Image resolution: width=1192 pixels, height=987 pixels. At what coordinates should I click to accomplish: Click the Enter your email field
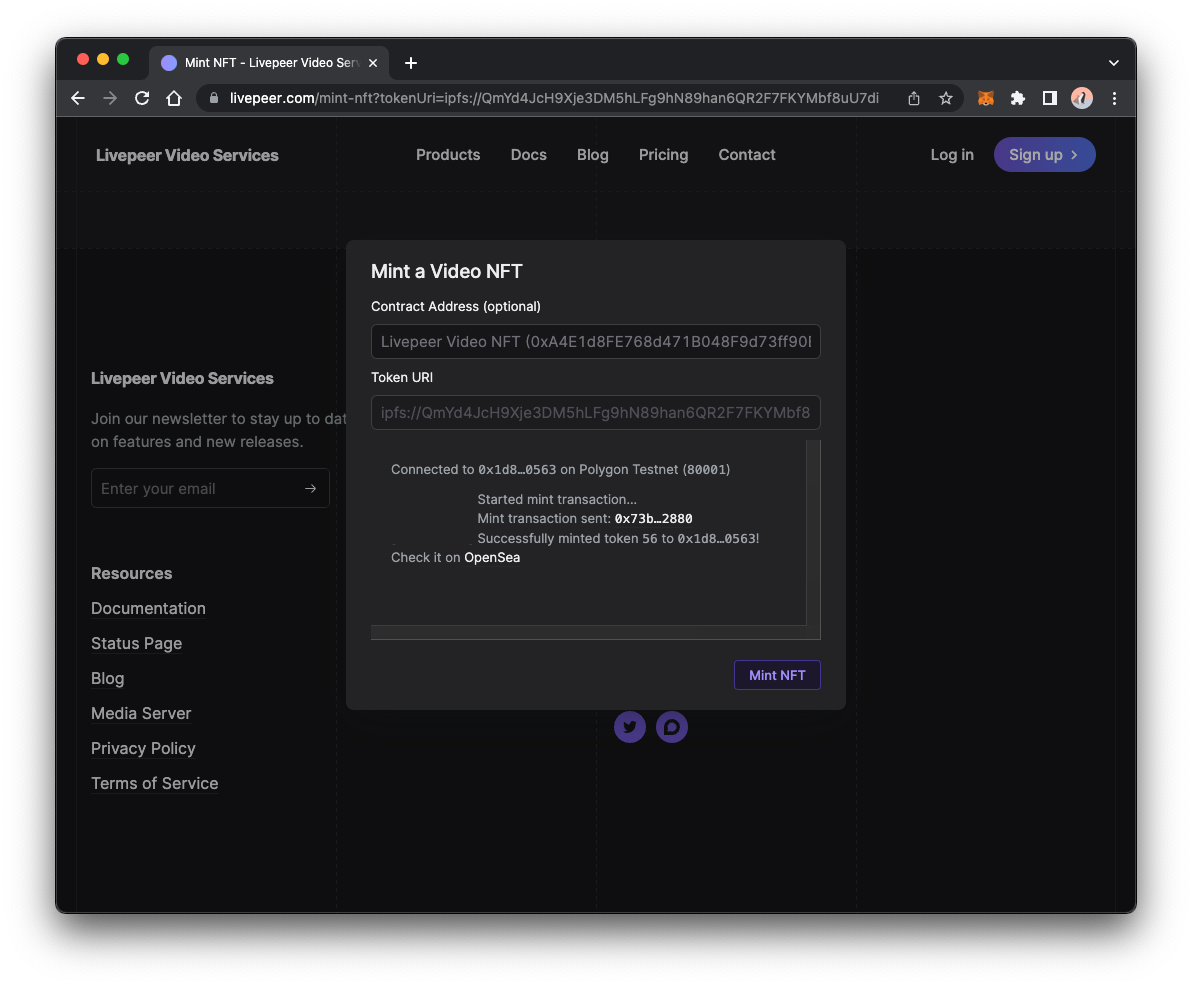pyautogui.click(x=210, y=488)
